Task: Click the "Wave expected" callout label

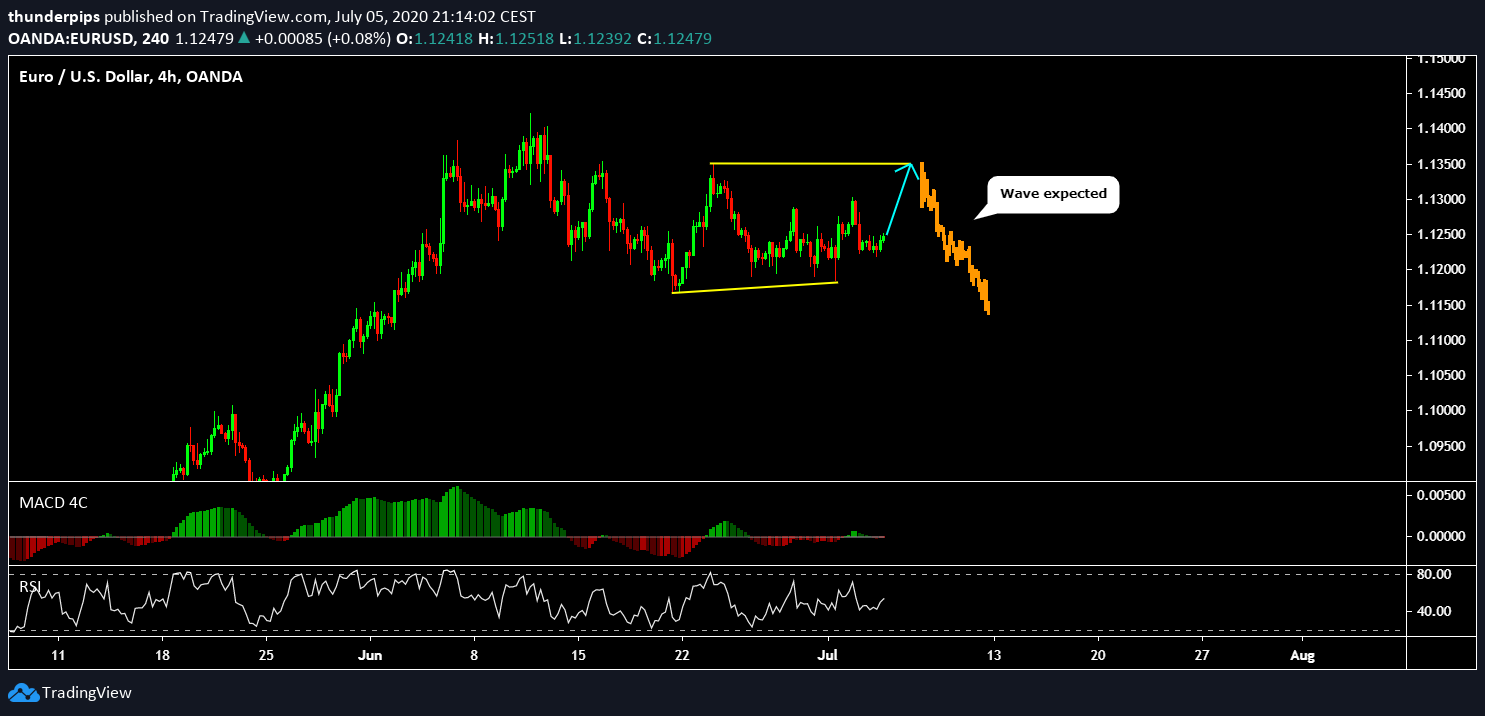Action: point(1053,194)
